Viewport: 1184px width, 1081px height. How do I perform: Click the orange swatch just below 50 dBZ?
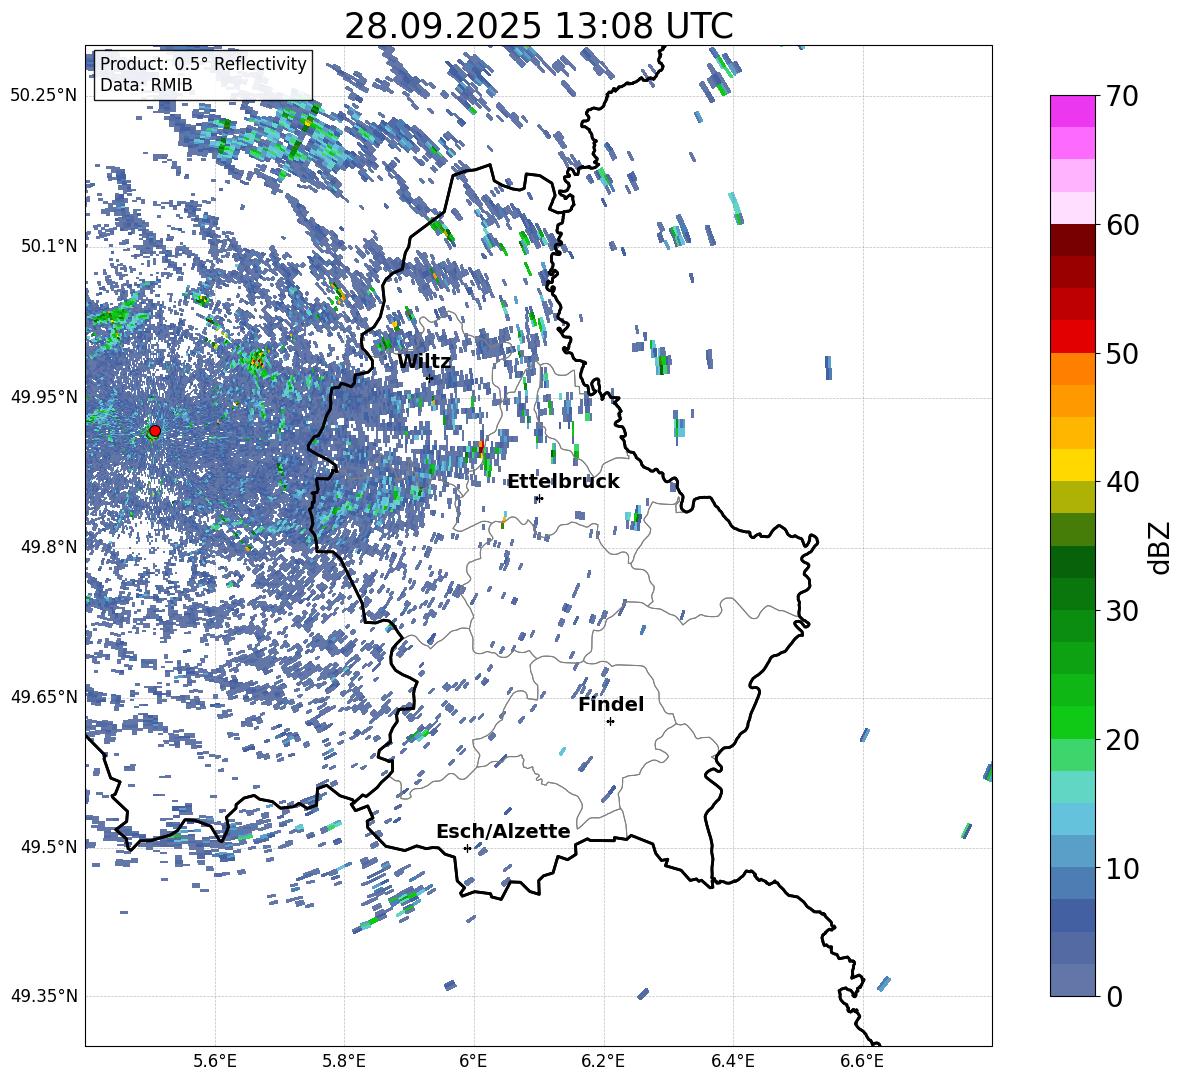pyautogui.click(x=1073, y=368)
